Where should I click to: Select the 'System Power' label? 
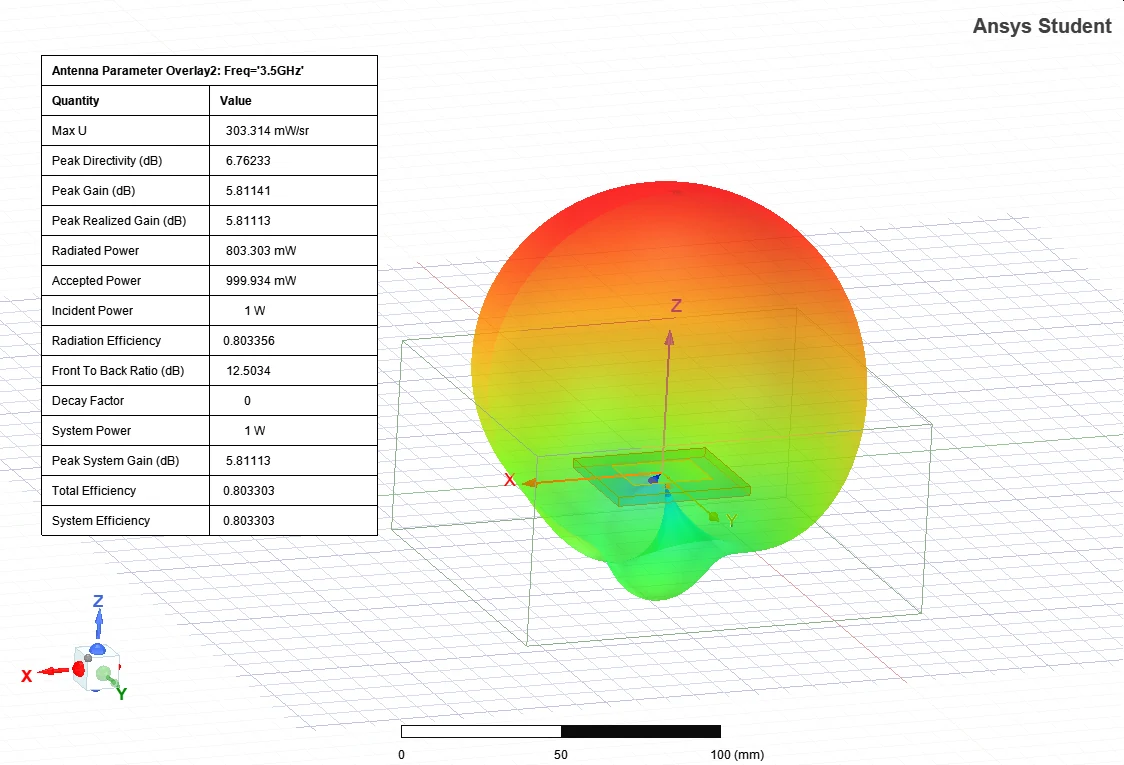91,431
